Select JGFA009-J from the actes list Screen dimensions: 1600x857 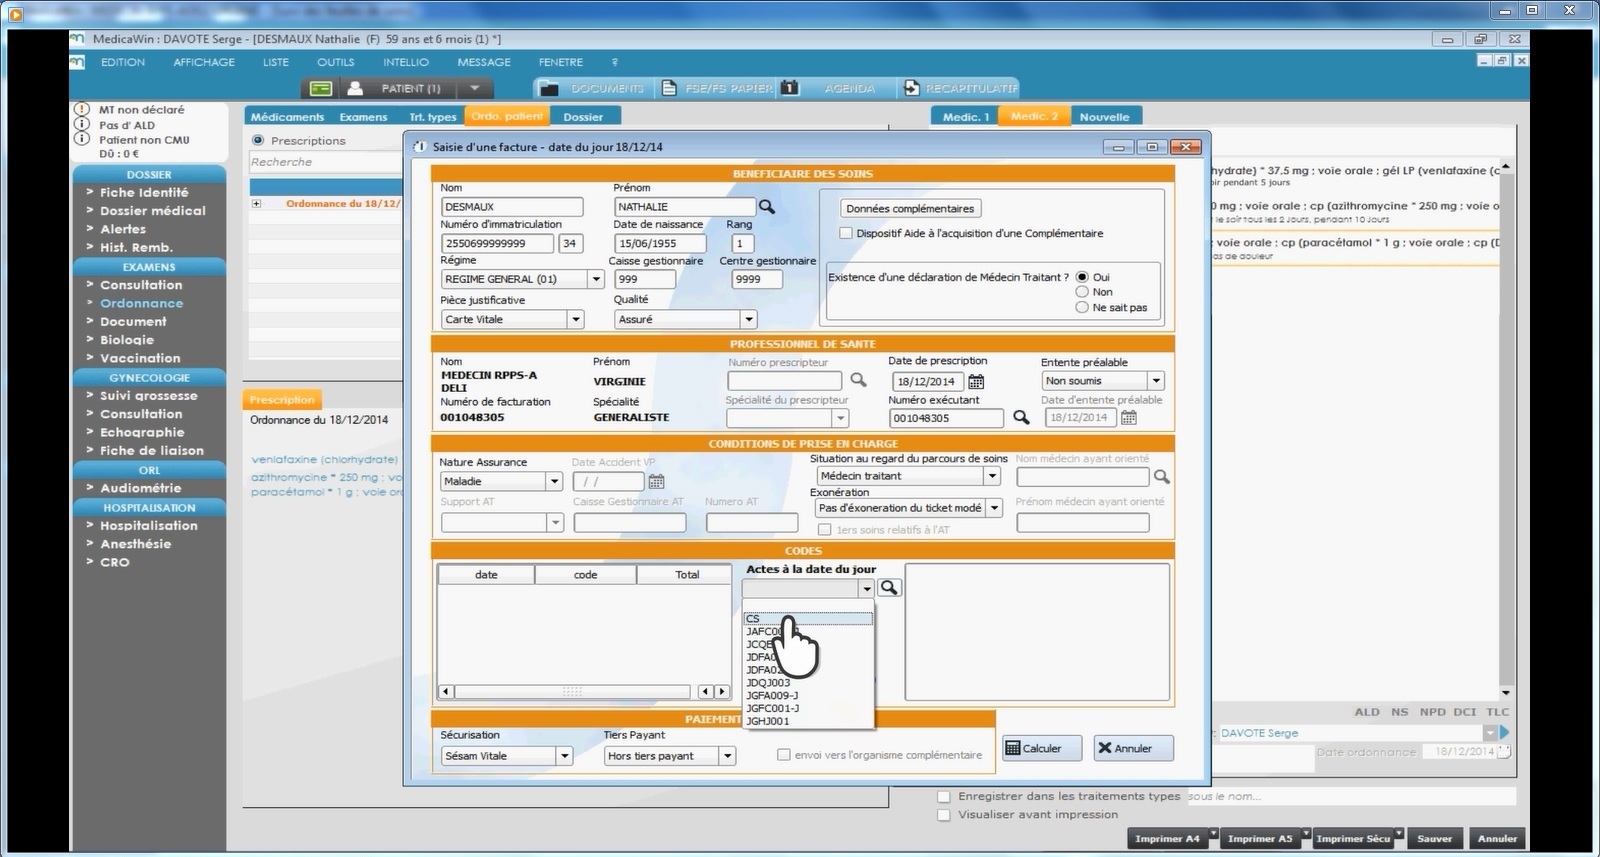click(x=772, y=695)
